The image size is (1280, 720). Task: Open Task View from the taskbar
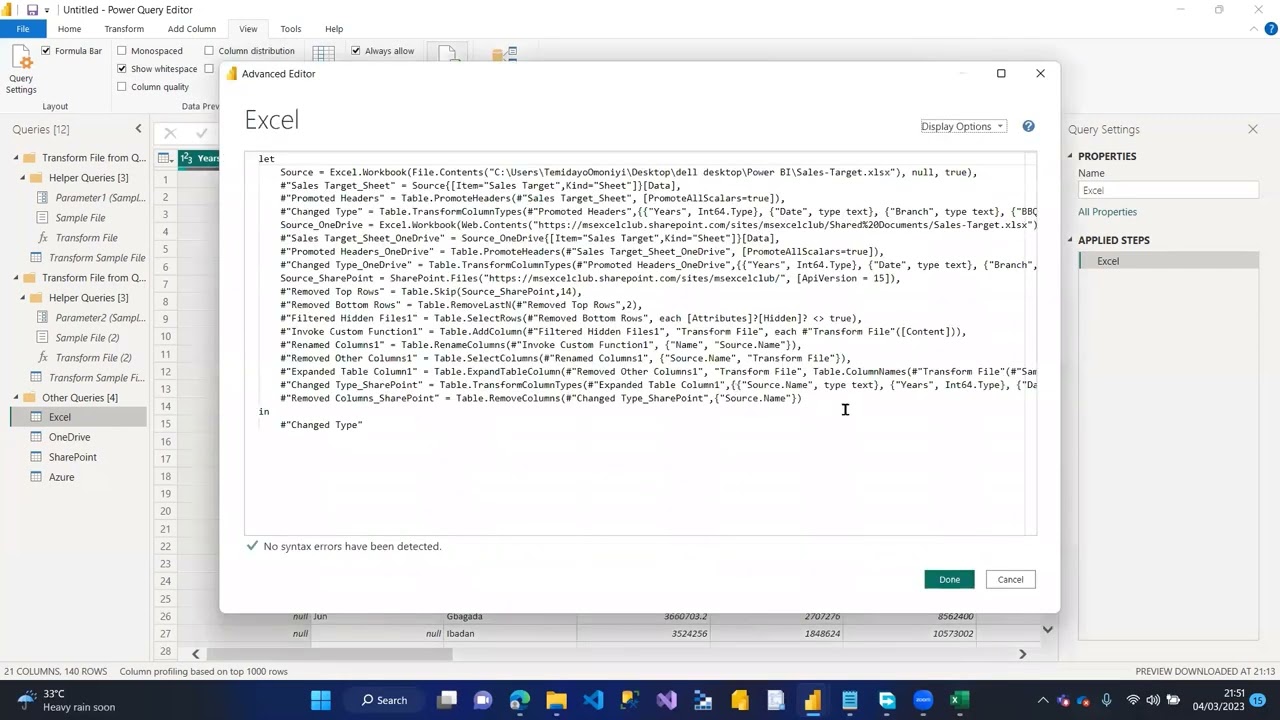click(x=447, y=700)
